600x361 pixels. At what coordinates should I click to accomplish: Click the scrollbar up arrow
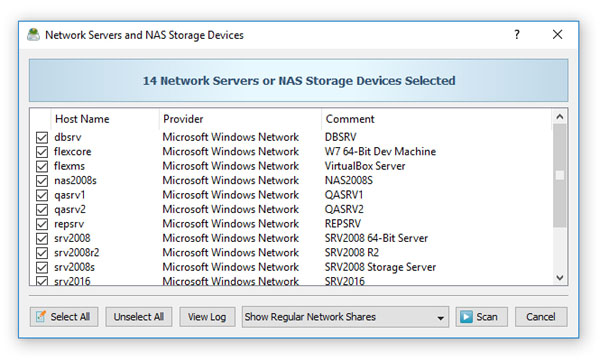click(x=560, y=117)
